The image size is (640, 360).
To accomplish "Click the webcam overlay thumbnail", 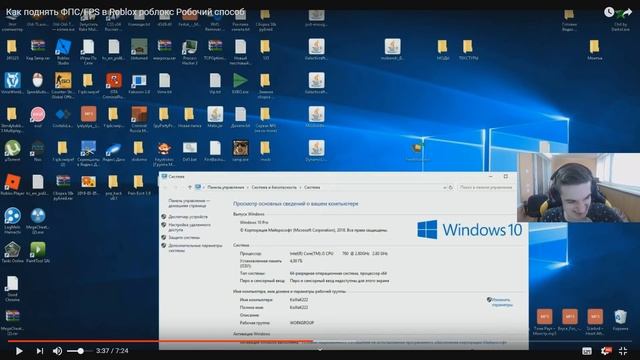I will 578,188.
